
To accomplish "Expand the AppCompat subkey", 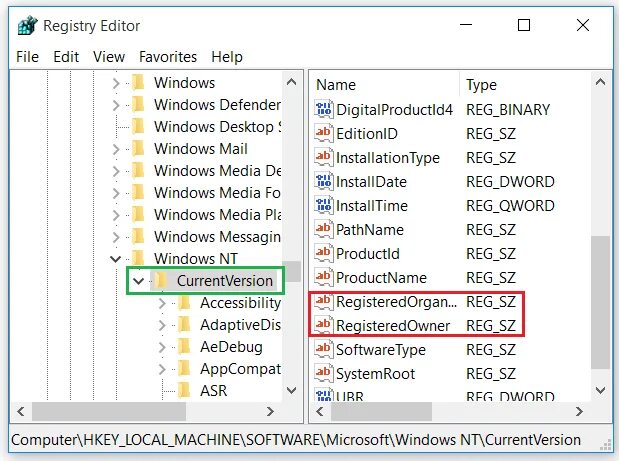I will tap(162, 369).
